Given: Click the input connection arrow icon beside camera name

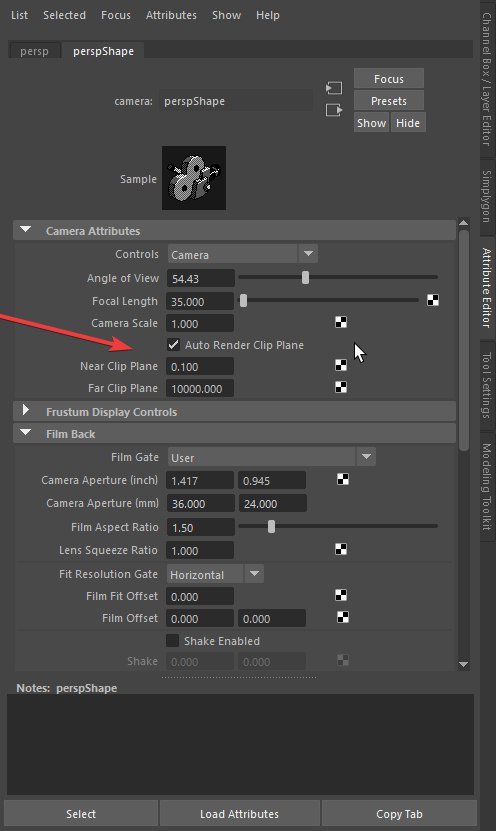Looking at the screenshot, I should [x=334, y=87].
